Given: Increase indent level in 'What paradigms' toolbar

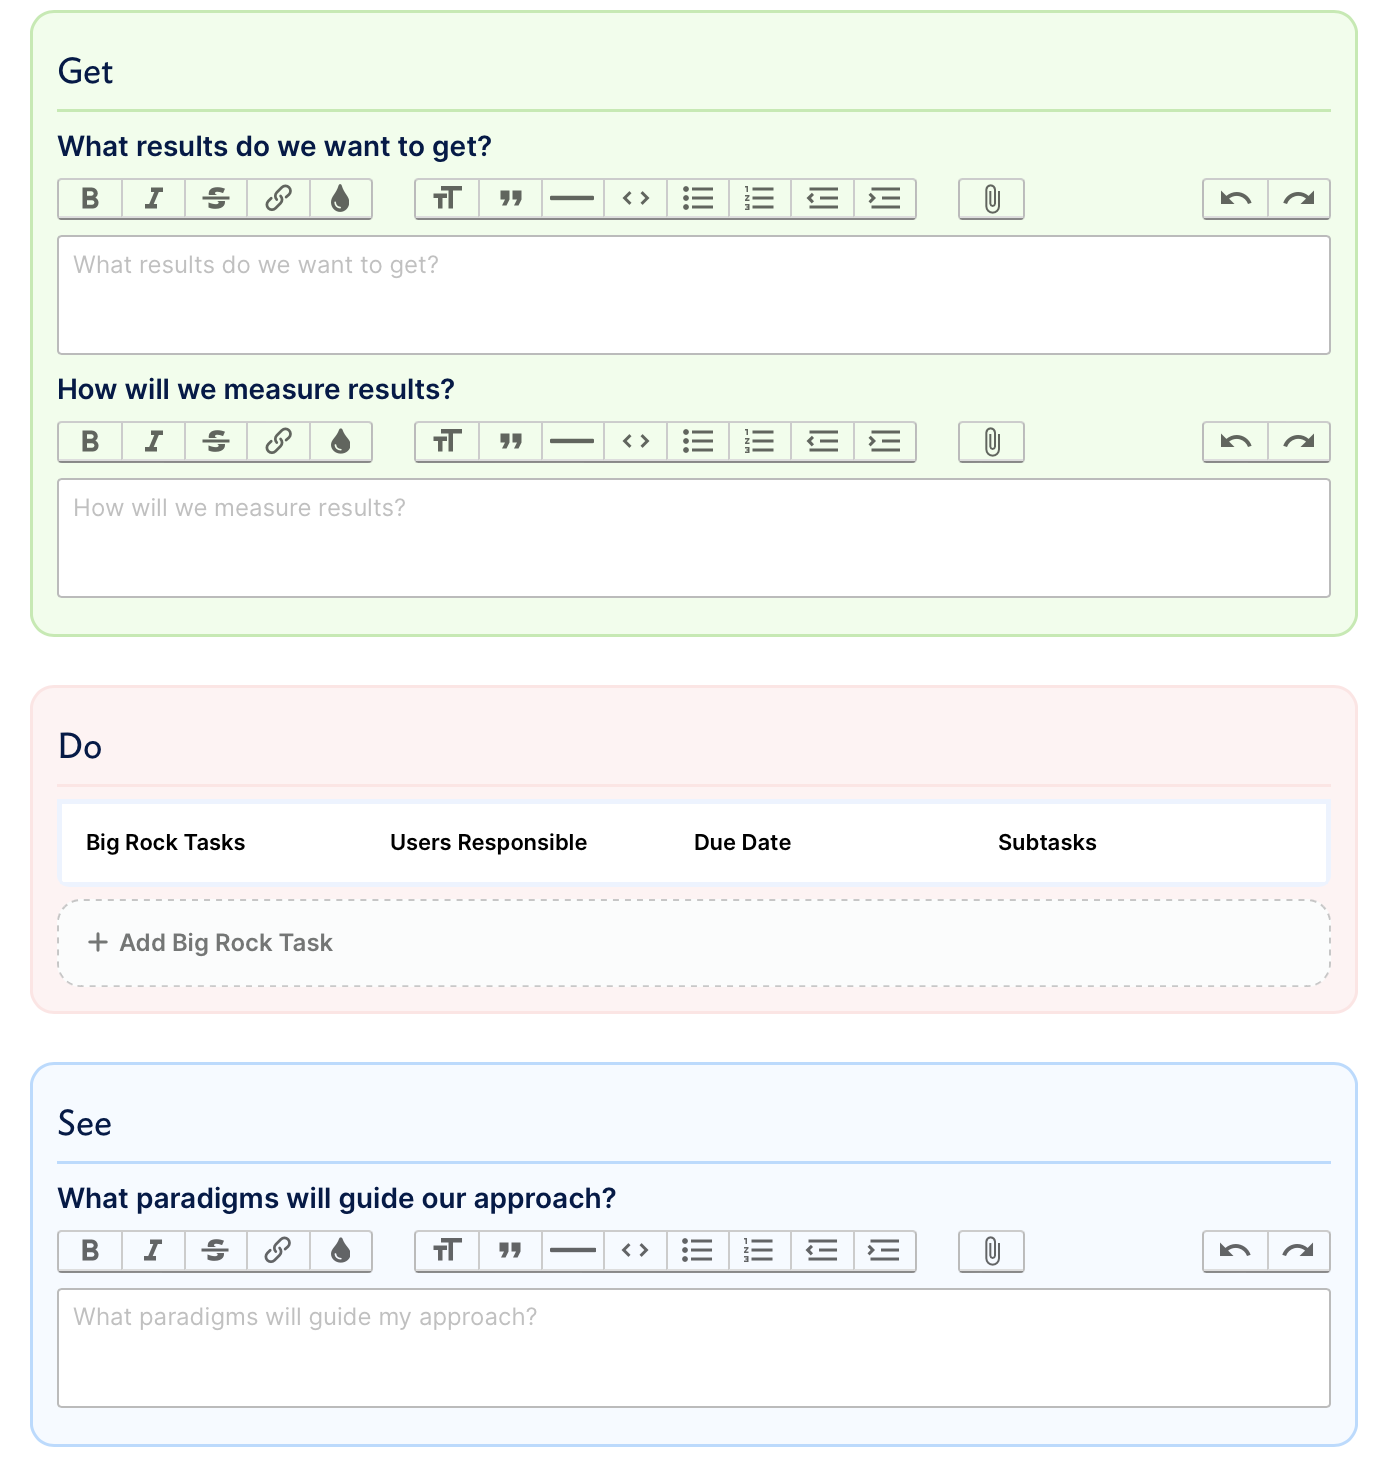Looking at the screenshot, I should coord(884,1251).
